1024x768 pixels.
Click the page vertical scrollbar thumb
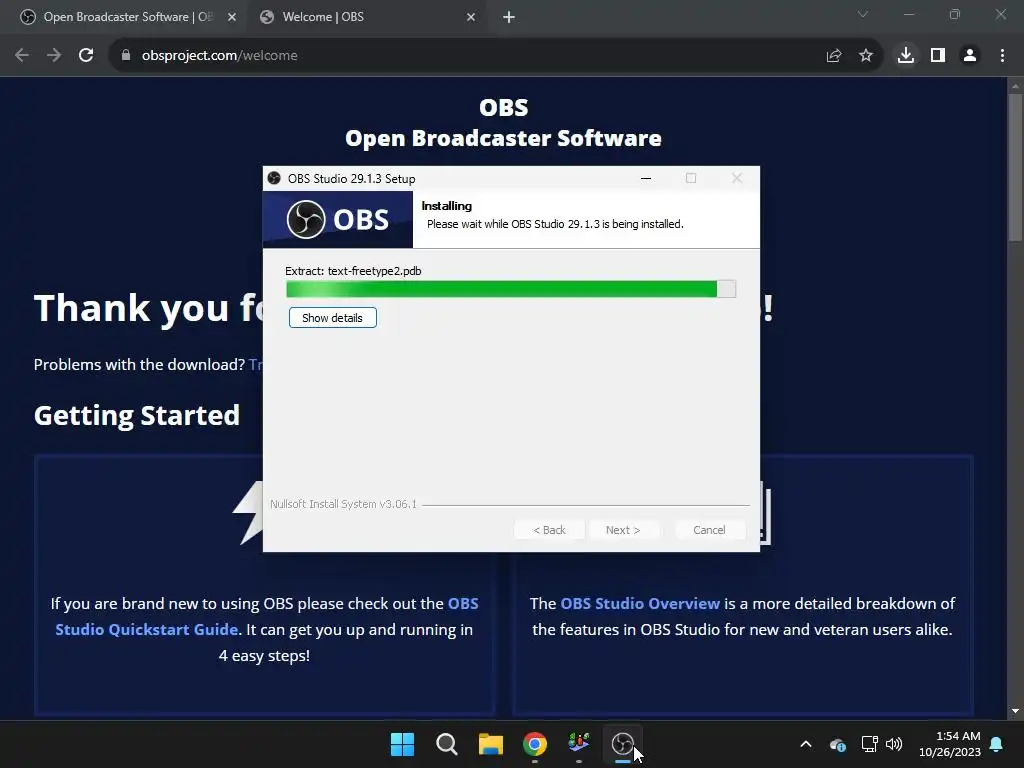[x=1015, y=167]
